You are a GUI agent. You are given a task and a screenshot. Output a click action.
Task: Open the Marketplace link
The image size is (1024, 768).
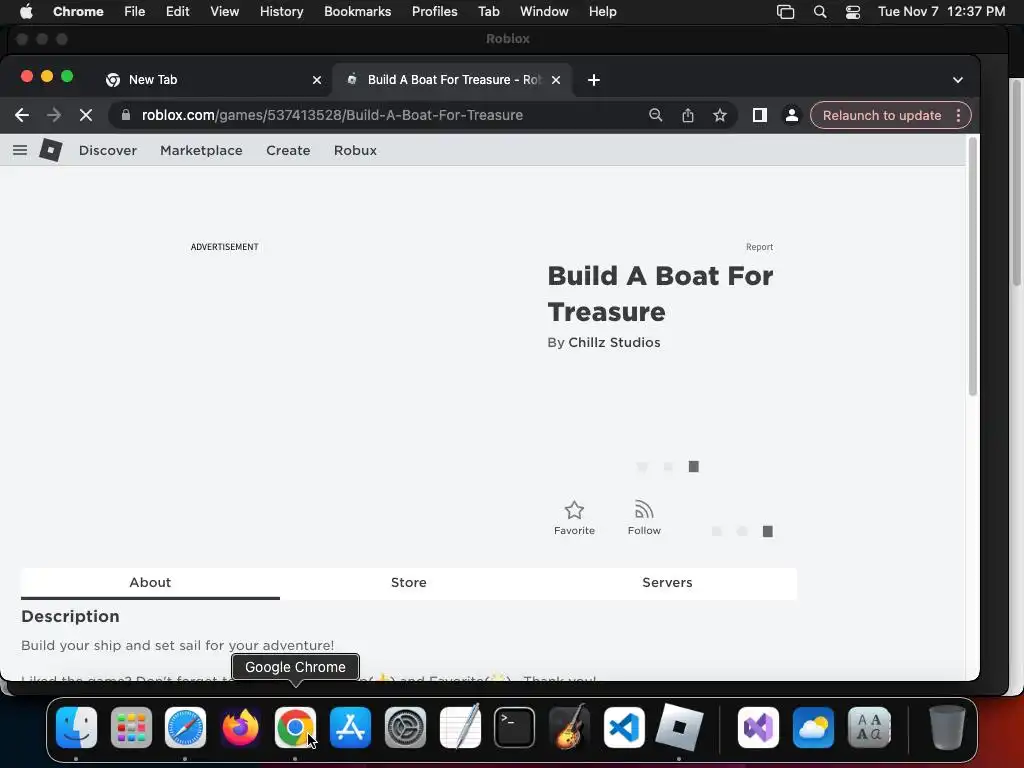pos(201,150)
